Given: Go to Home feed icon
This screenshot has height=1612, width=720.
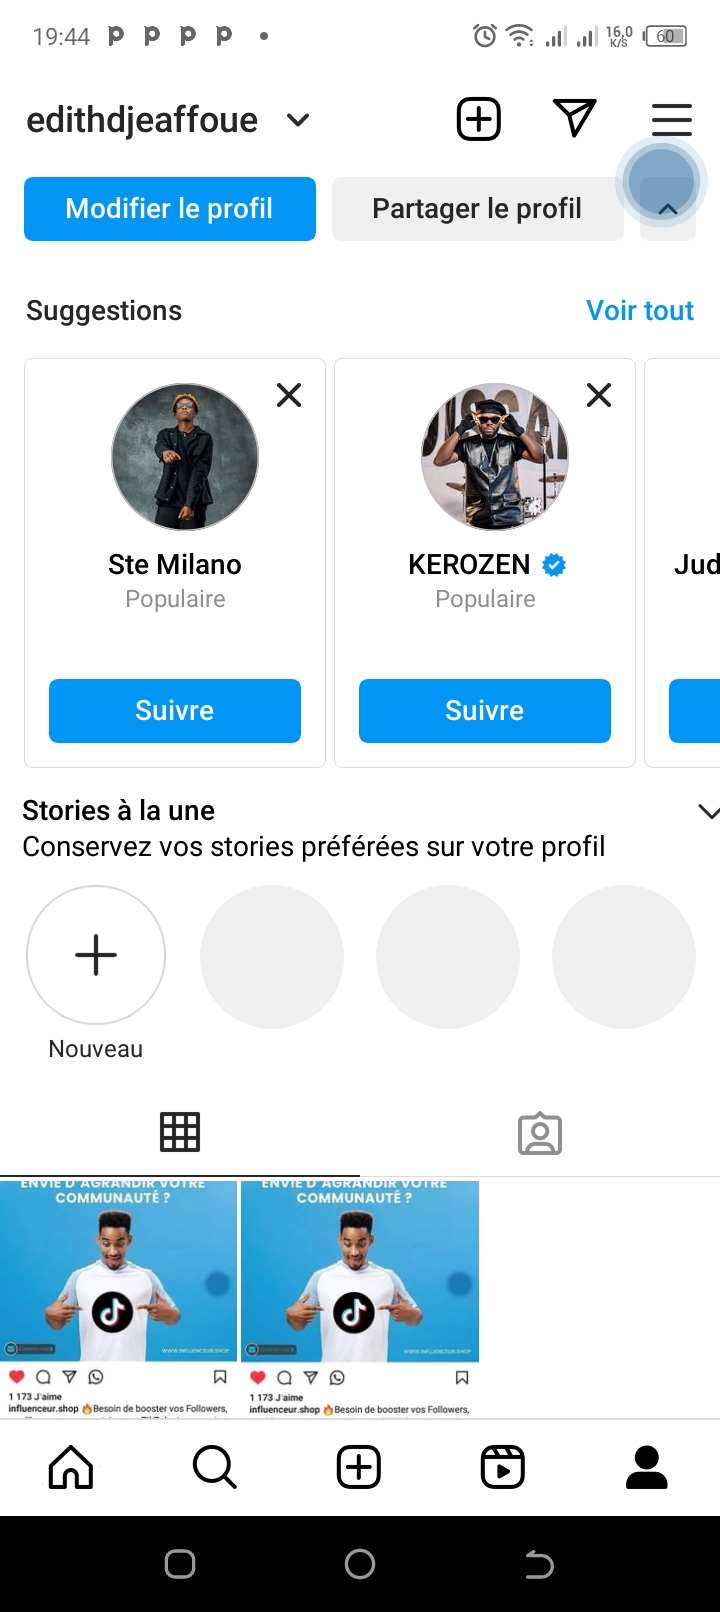Looking at the screenshot, I should click(71, 1467).
